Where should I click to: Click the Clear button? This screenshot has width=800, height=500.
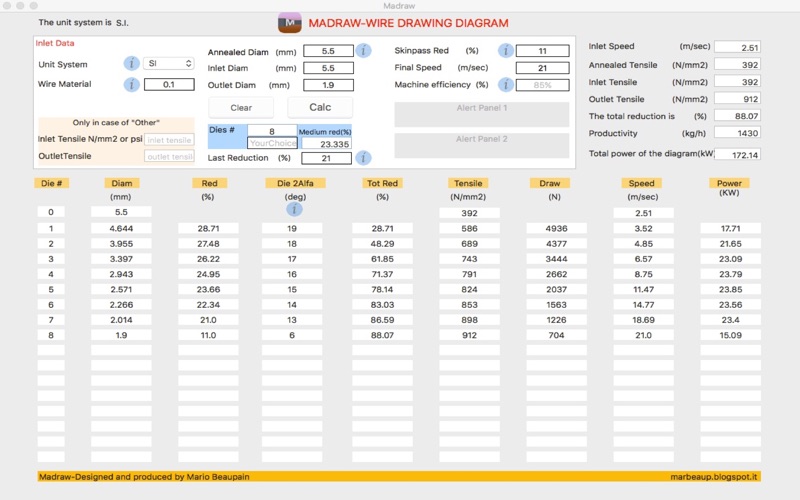pos(241,108)
